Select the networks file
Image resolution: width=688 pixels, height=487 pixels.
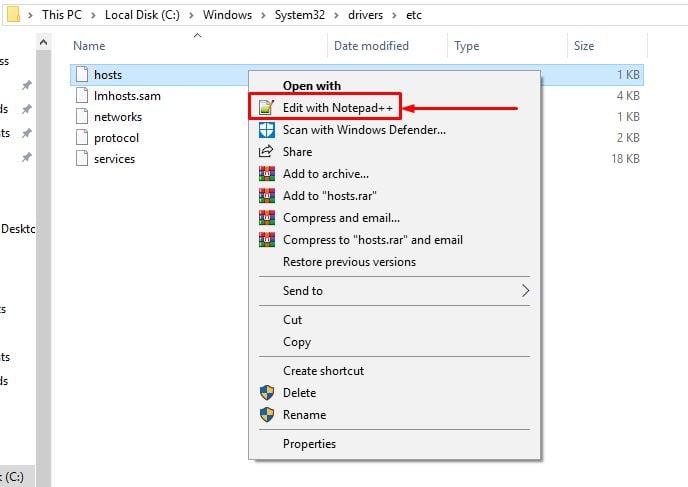tap(118, 117)
